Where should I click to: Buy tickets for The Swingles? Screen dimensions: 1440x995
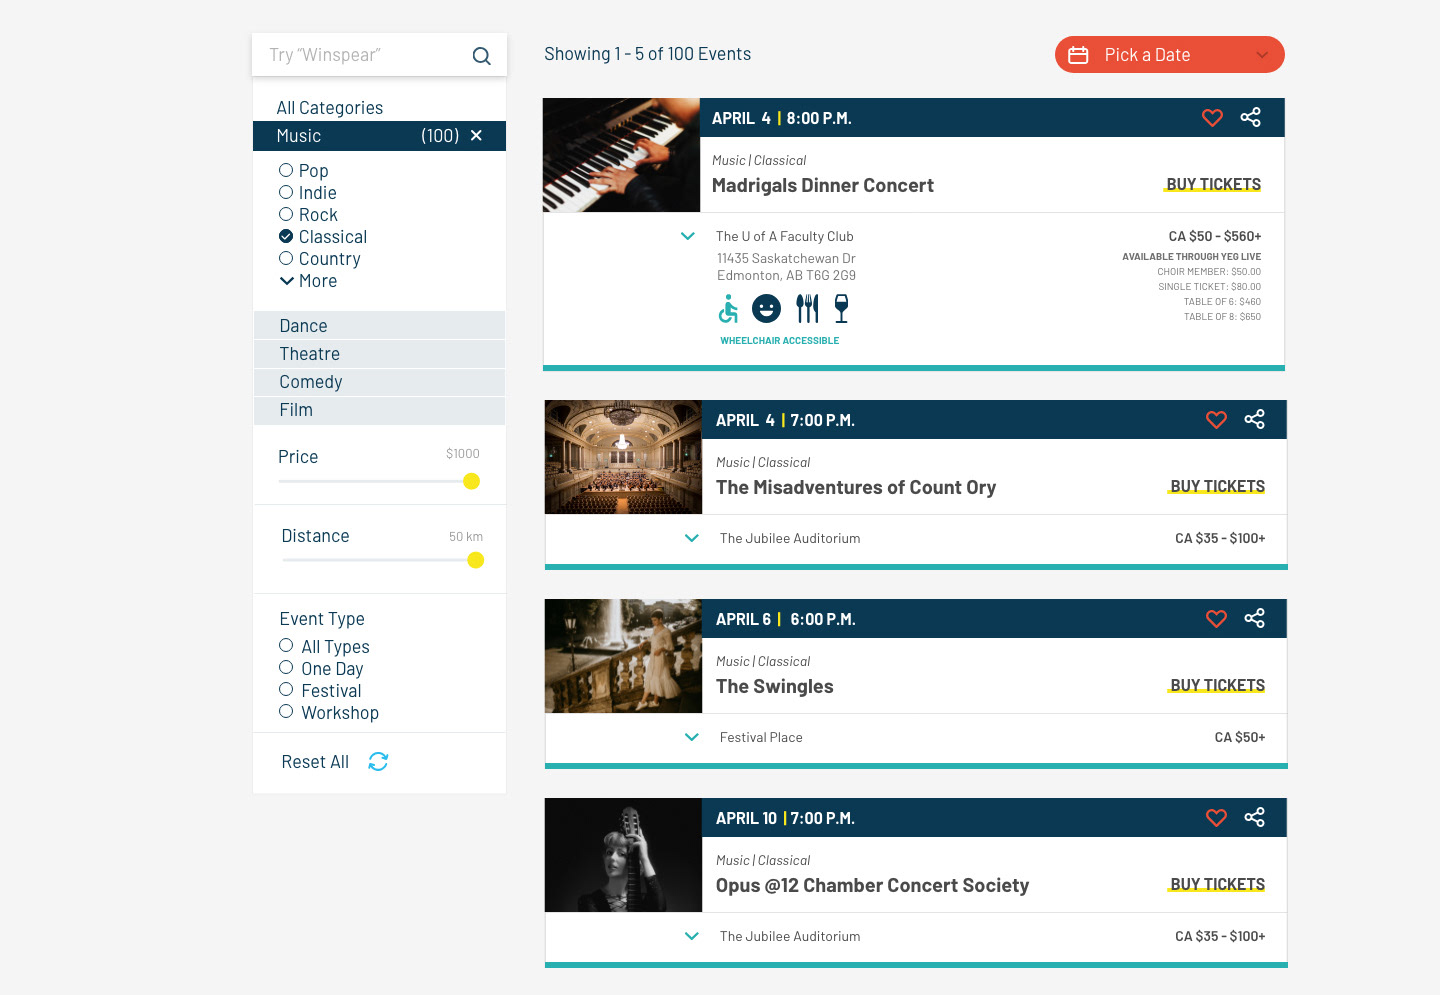pos(1217,685)
